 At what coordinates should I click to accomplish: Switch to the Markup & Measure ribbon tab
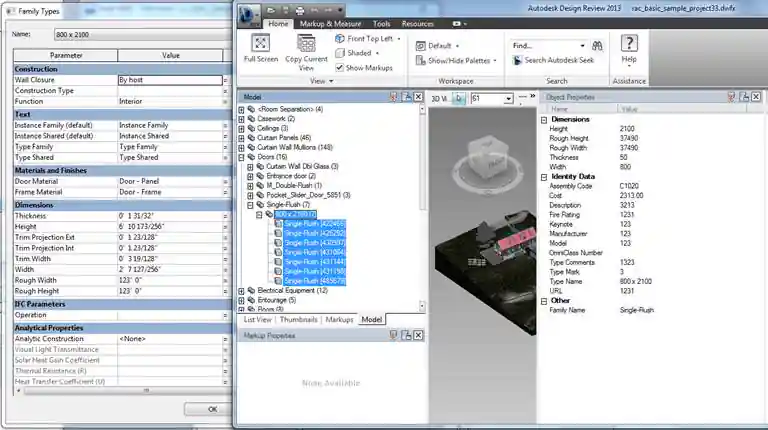click(330, 23)
